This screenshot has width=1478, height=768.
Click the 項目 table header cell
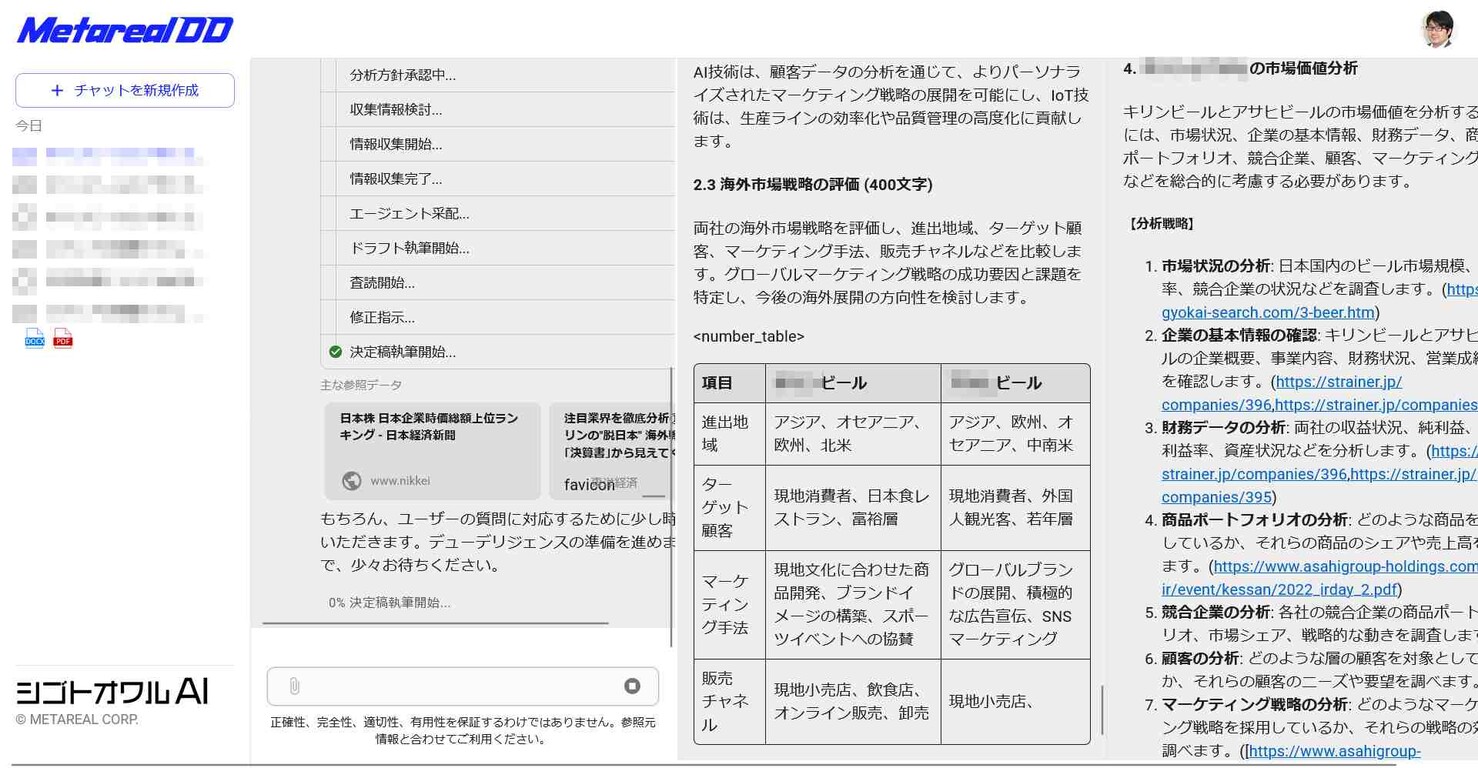tap(729, 383)
